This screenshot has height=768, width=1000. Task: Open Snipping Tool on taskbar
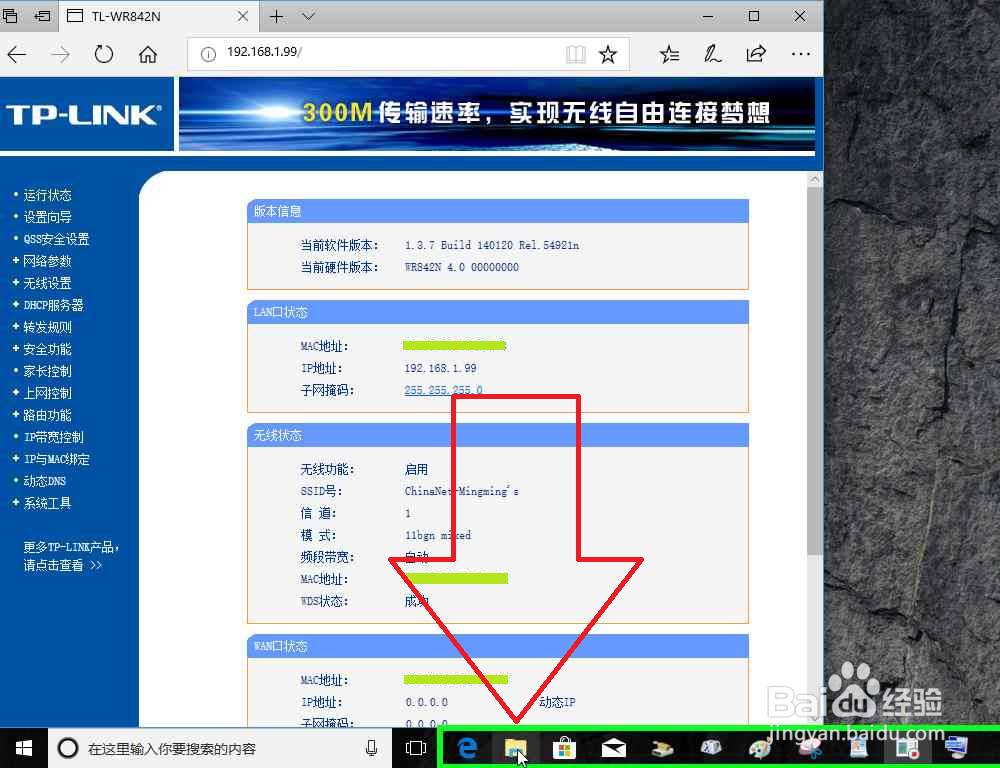(809, 748)
